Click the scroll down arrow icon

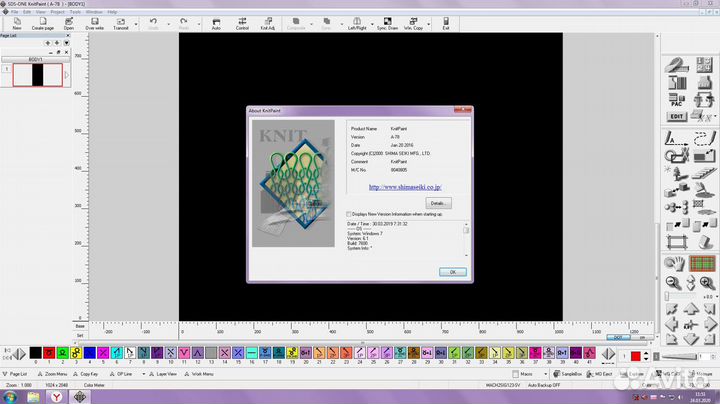691,340
